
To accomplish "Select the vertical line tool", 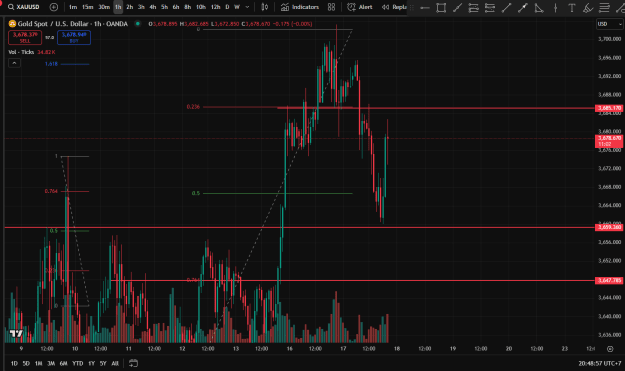I will tap(555, 7).
